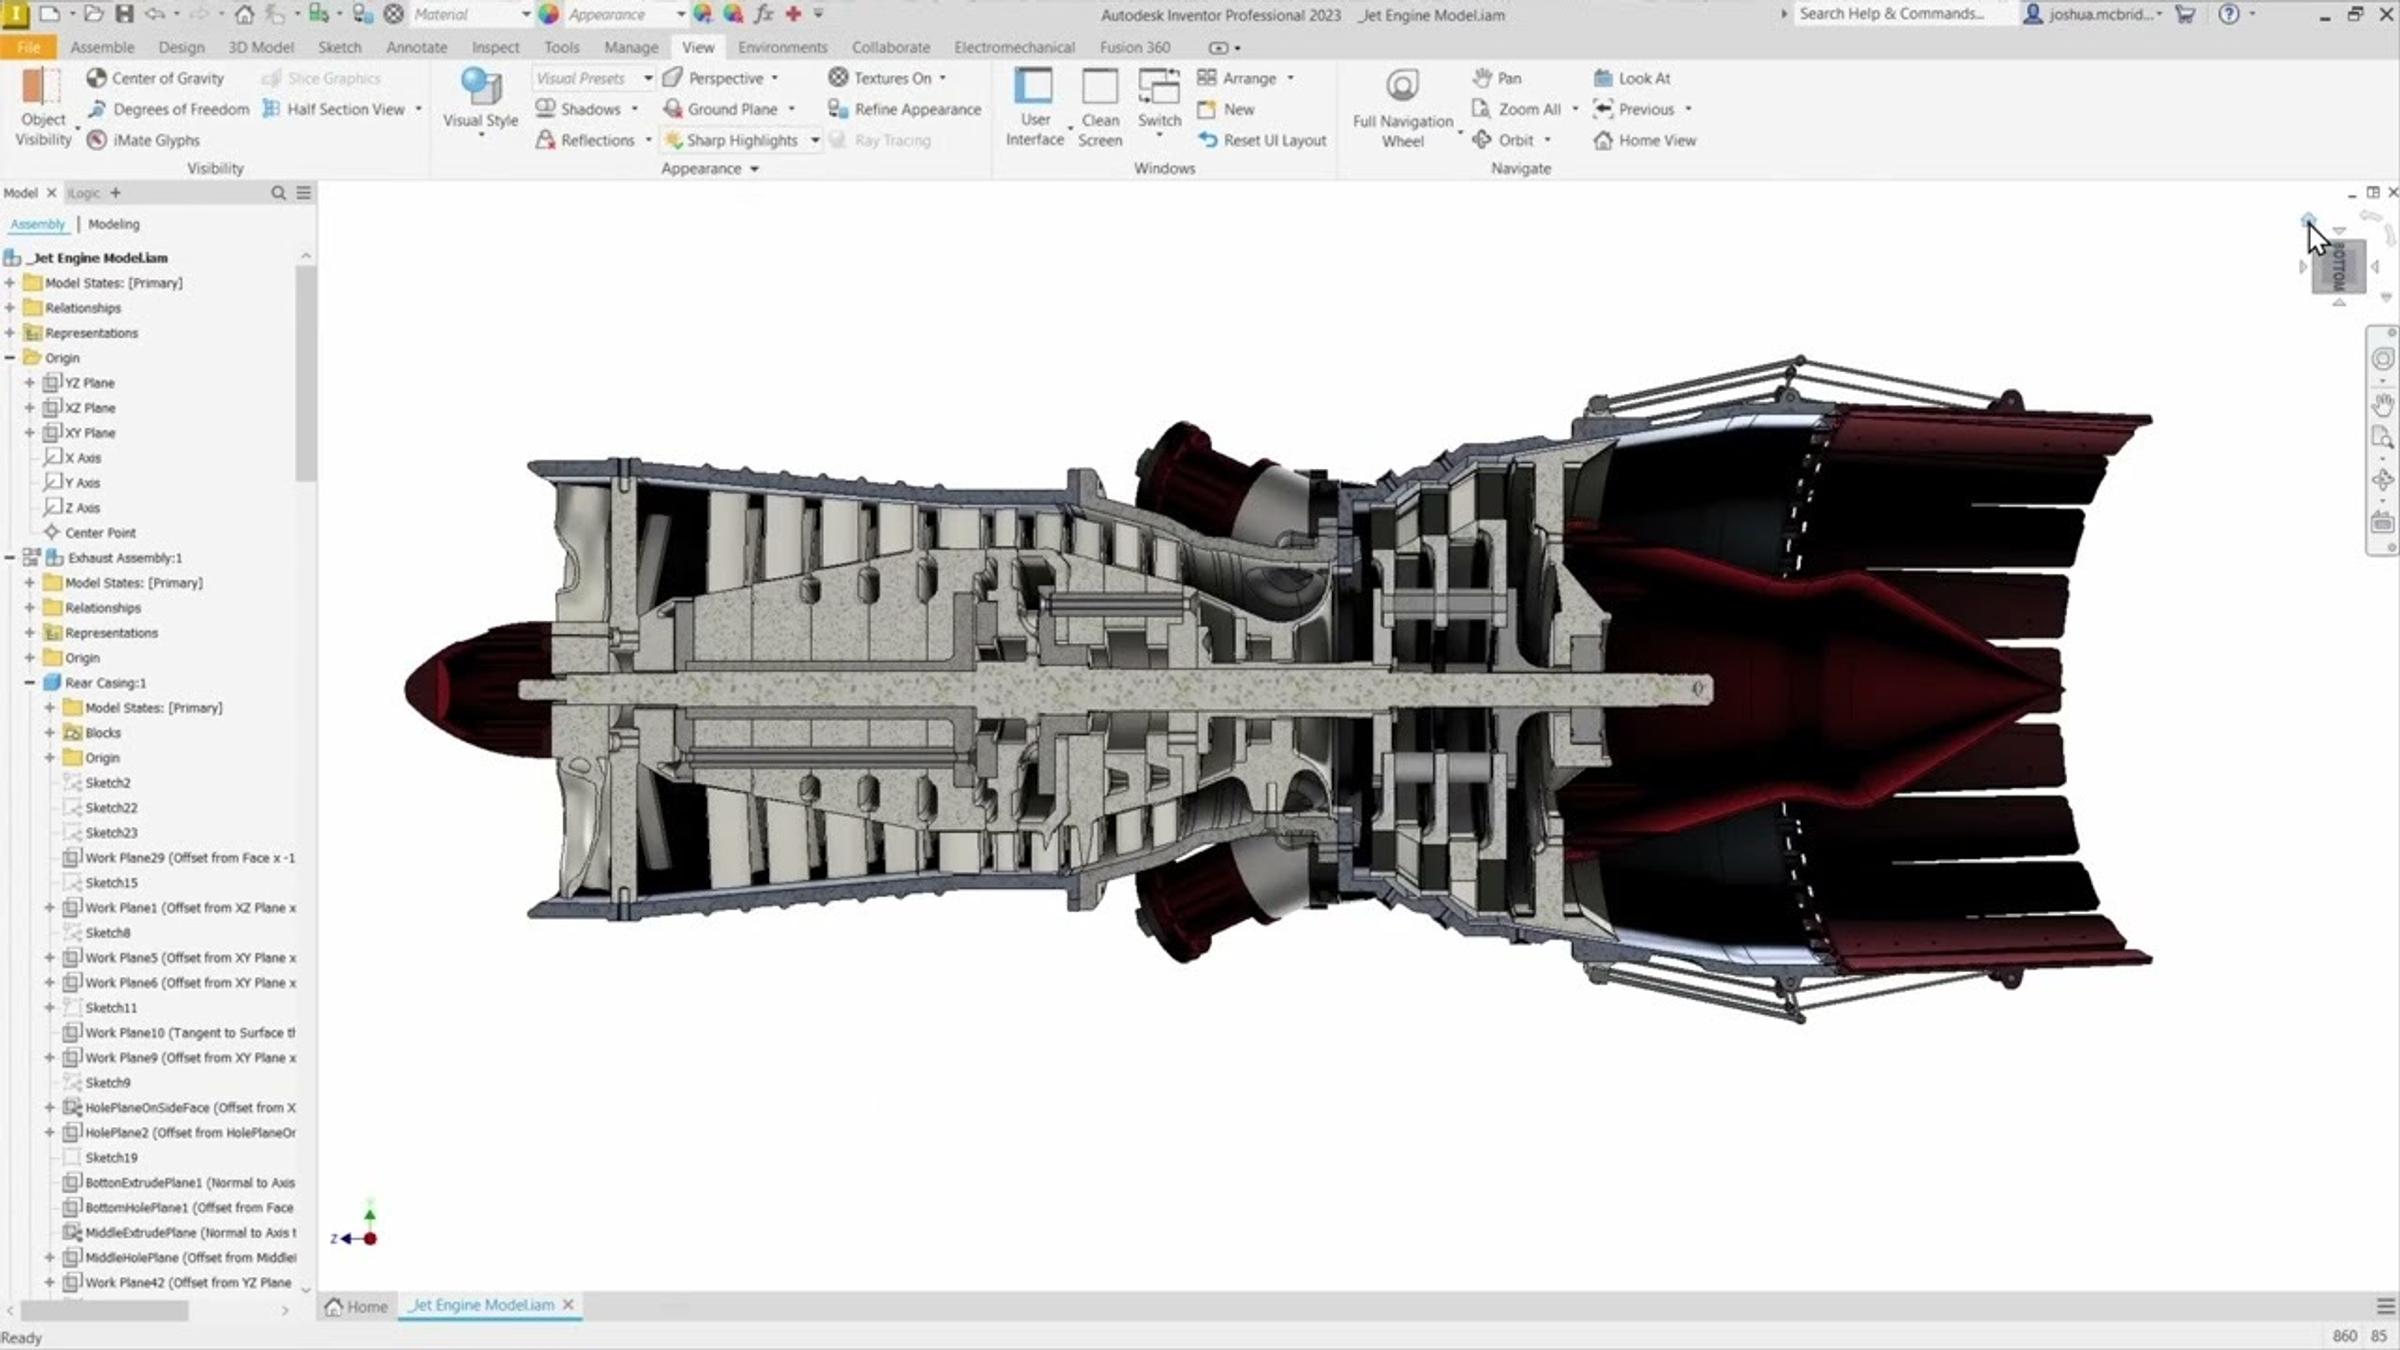Click the ViewCube BOTTOM face
The image size is (2400, 1350).
coord(2339,267)
